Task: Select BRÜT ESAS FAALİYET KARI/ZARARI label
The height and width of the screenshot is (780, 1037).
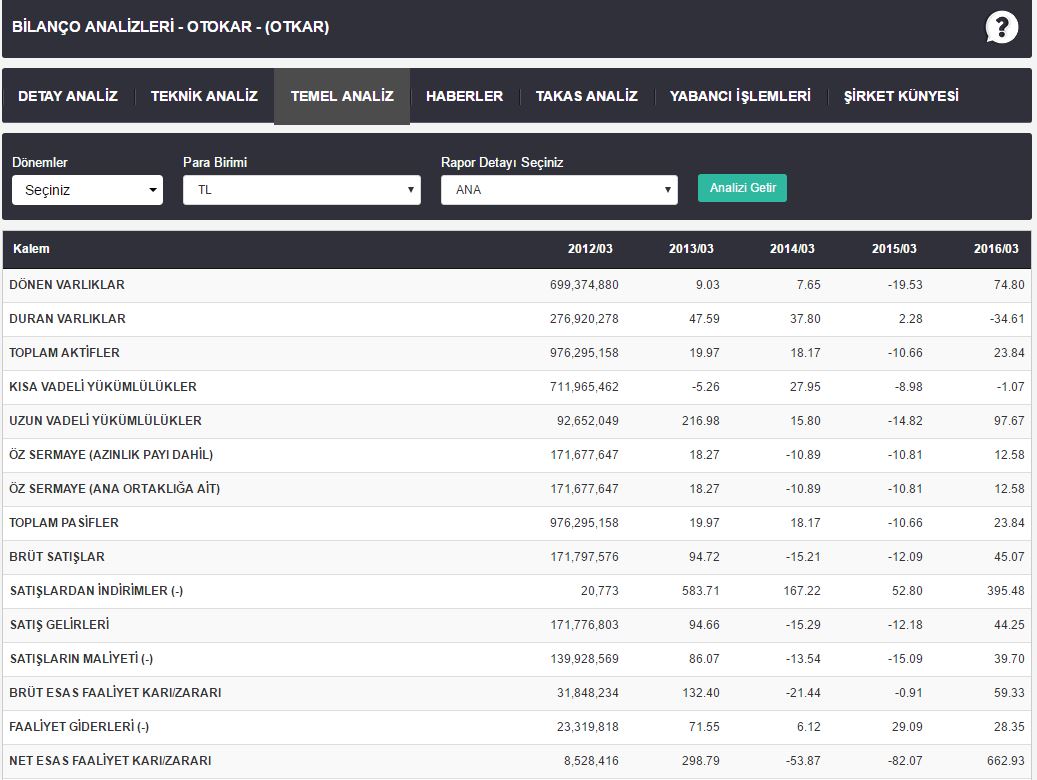Action: [x=115, y=693]
